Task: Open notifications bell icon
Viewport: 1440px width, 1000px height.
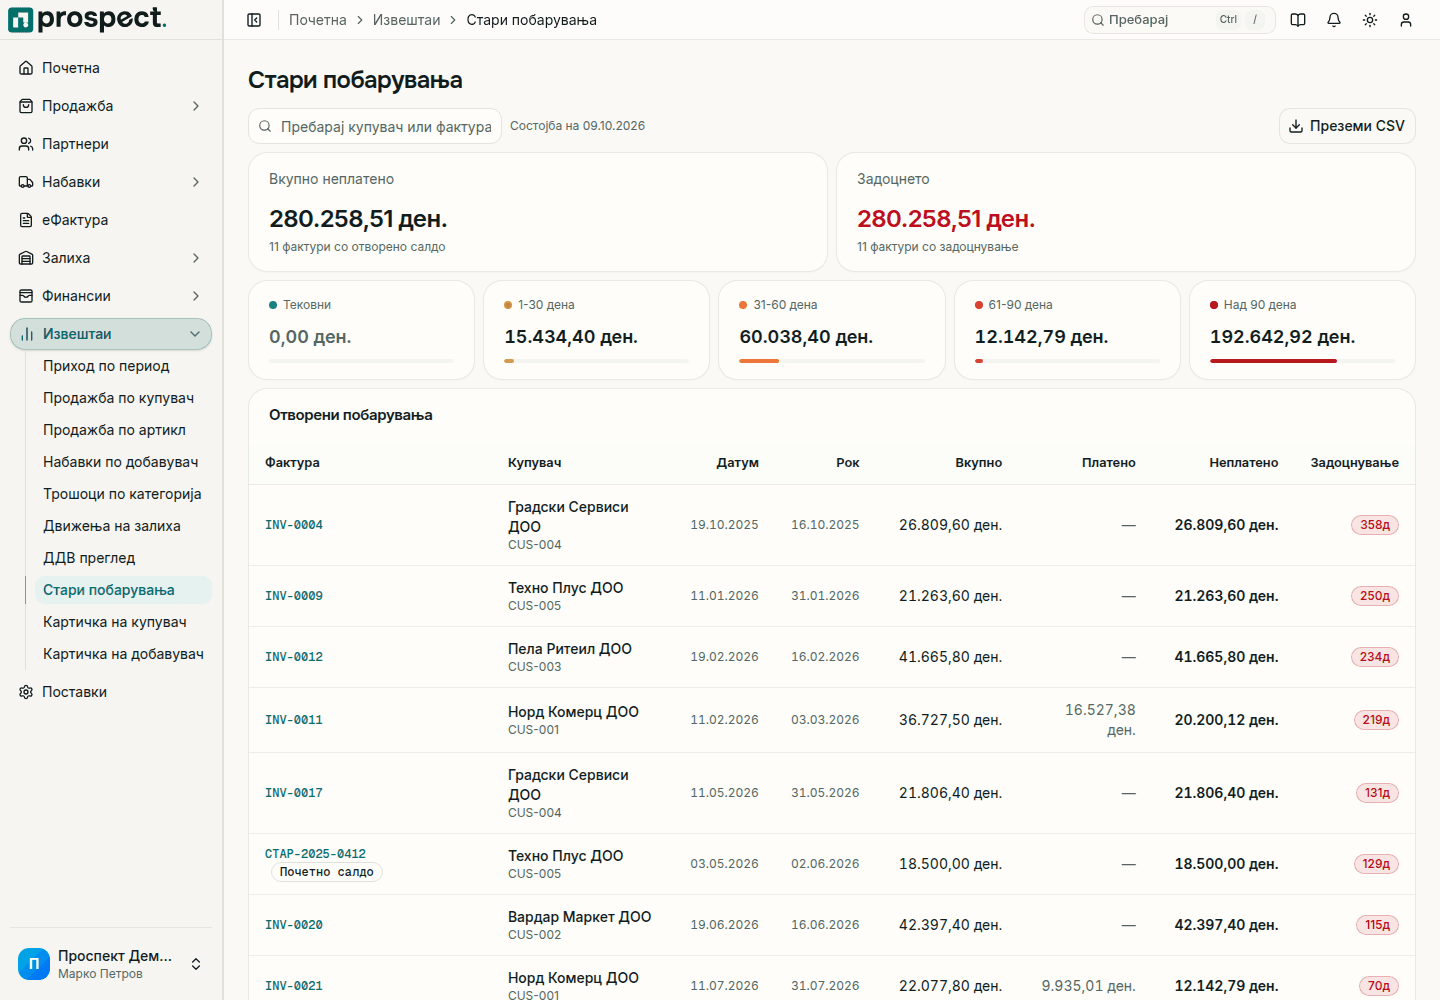Action: pos(1334,20)
